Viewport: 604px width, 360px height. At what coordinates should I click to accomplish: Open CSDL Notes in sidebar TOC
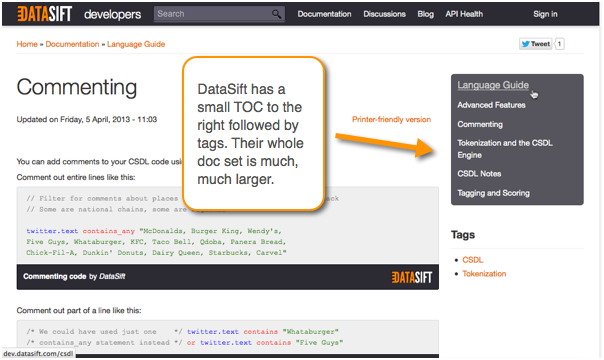point(479,174)
